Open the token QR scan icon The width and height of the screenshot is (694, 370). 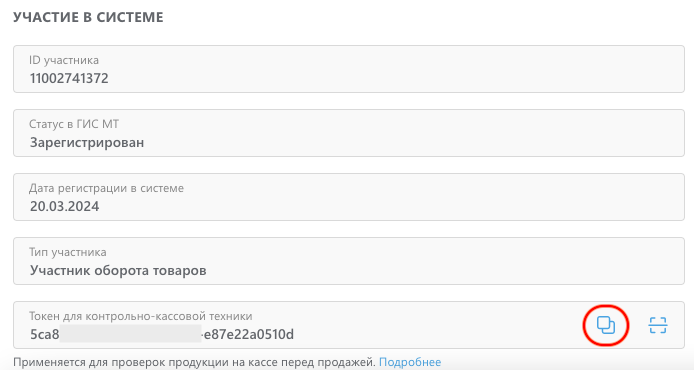pyautogui.click(x=658, y=325)
